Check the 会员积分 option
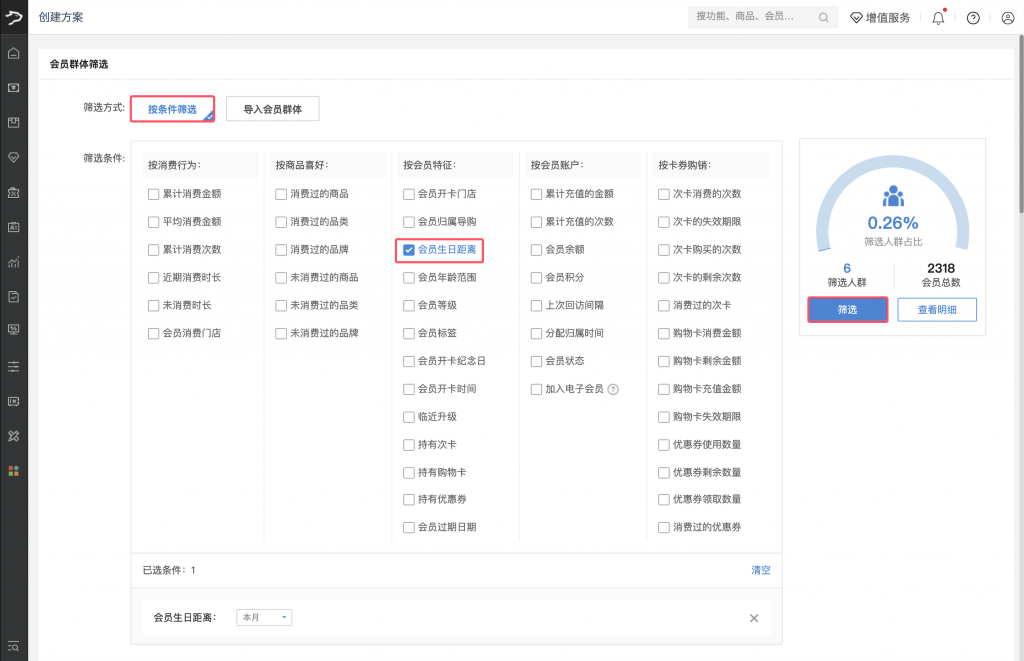The width and height of the screenshot is (1024, 661). tap(537, 277)
